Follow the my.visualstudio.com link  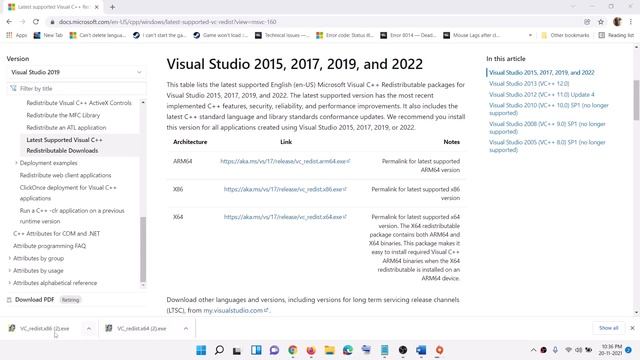[x=236, y=310]
